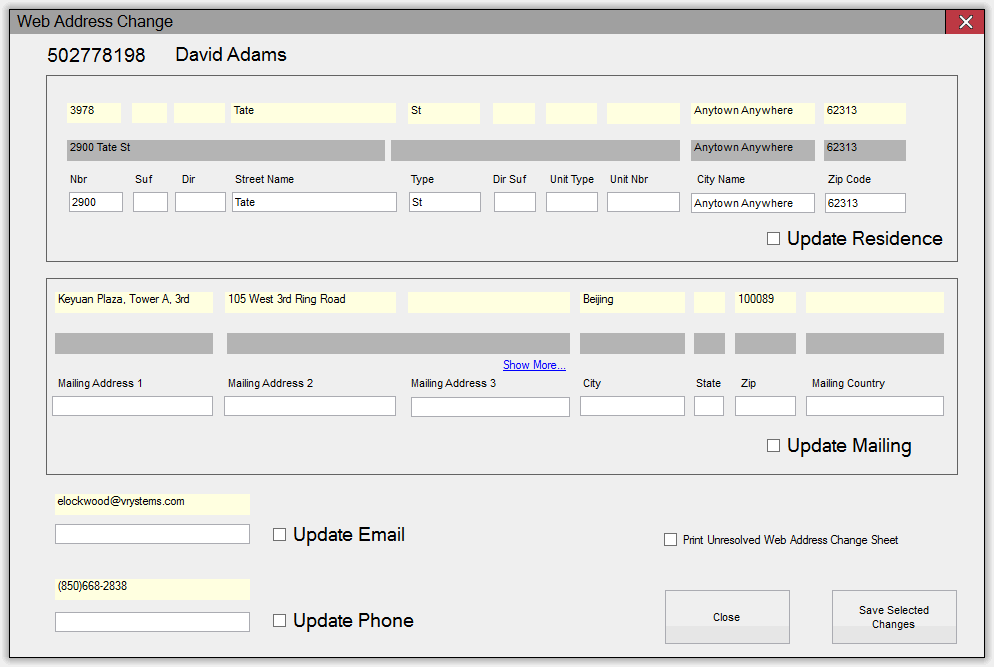This screenshot has height=667, width=994.
Task: Tick the Update Phone checkbox
Action: pyautogui.click(x=280, y=621)
